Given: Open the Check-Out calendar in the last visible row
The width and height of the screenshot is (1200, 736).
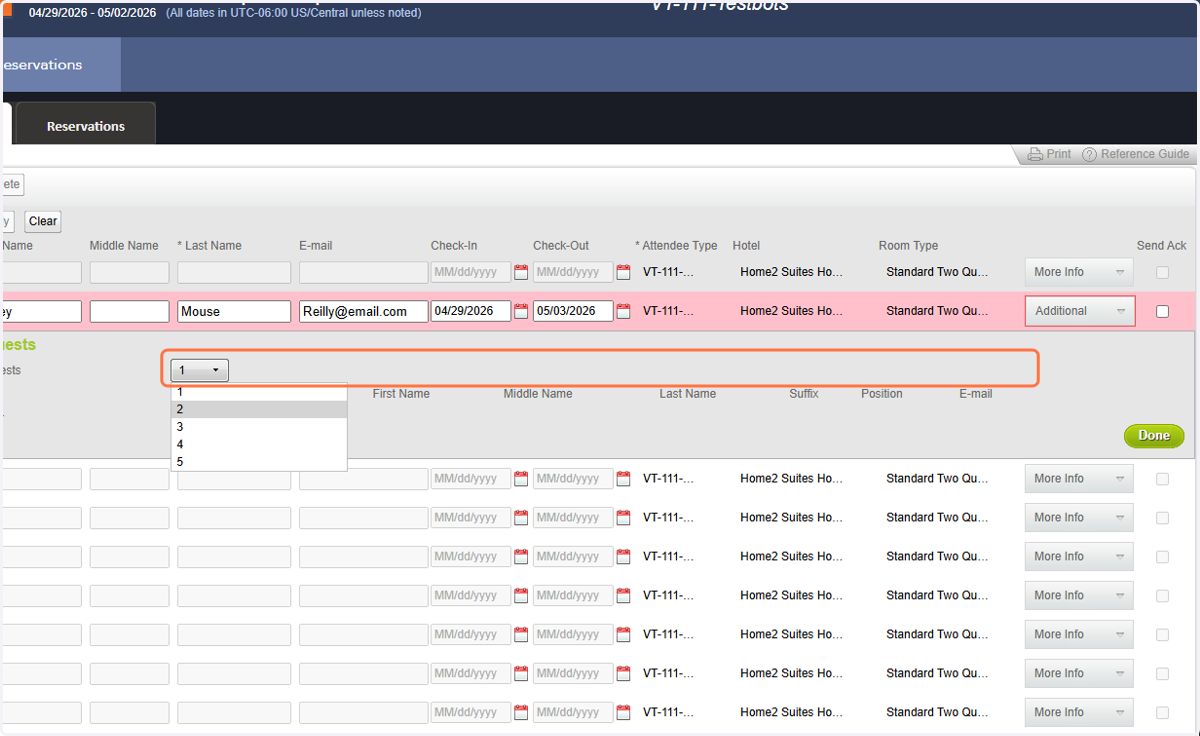Looking at the screenshot, I should pyautogui.click(x=623, y=712).
